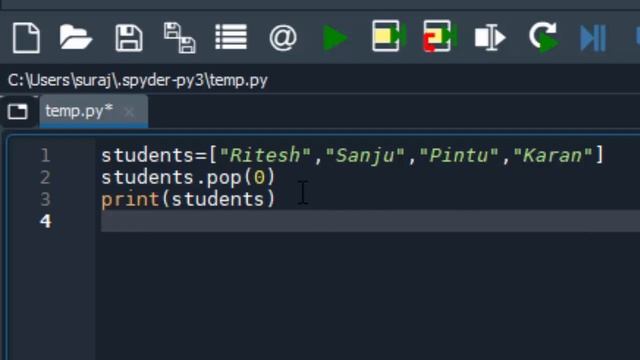
Task: Open the browse tabs icon beside temp.py
Action: pos(18,111)
